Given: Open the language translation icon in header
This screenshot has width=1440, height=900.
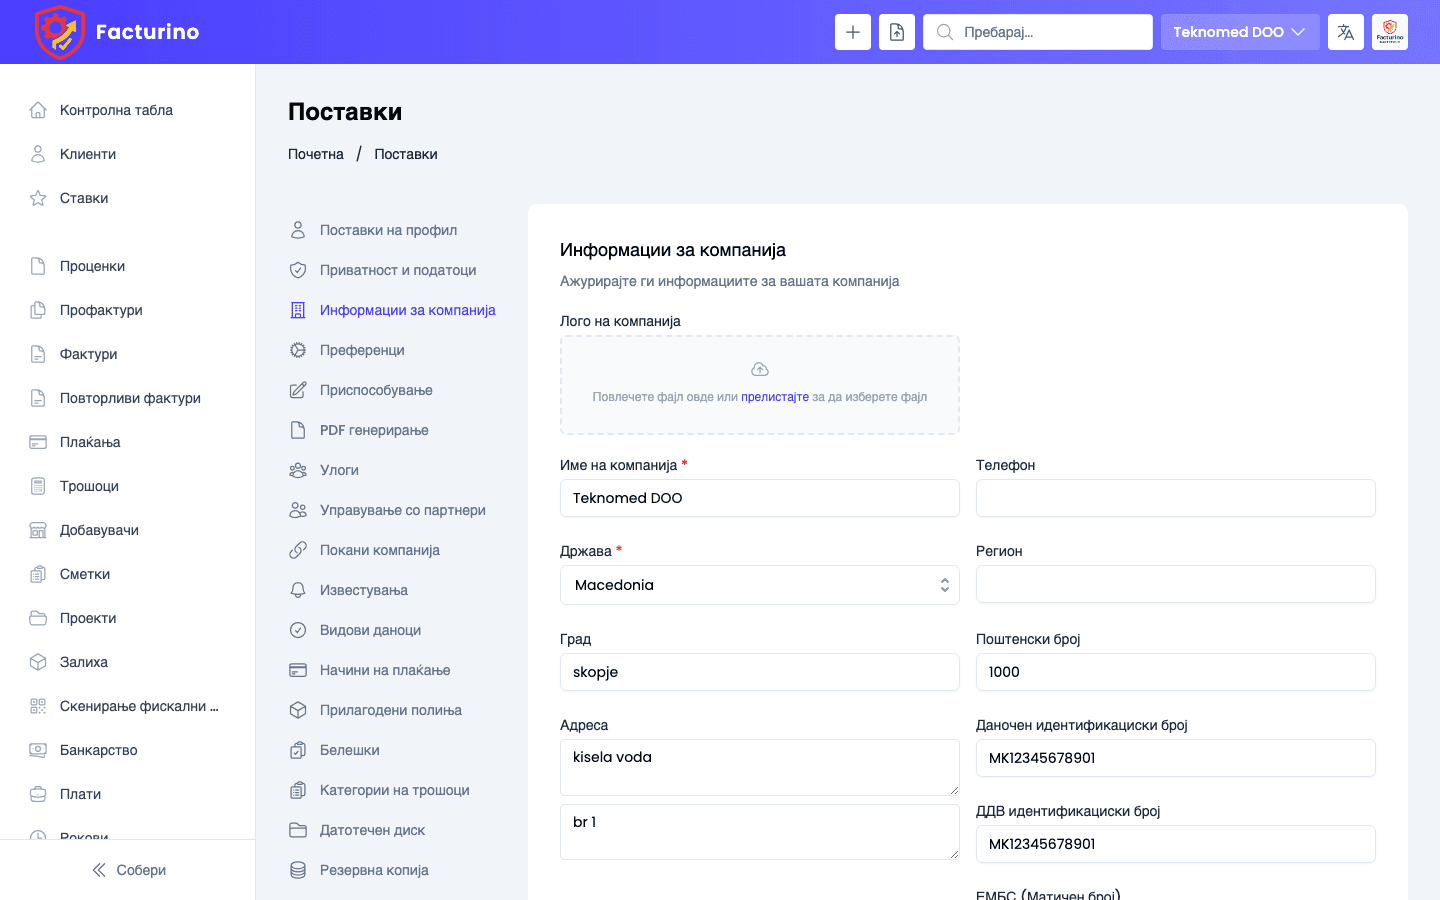Looking at the screenshot, I should point(1345,31).
